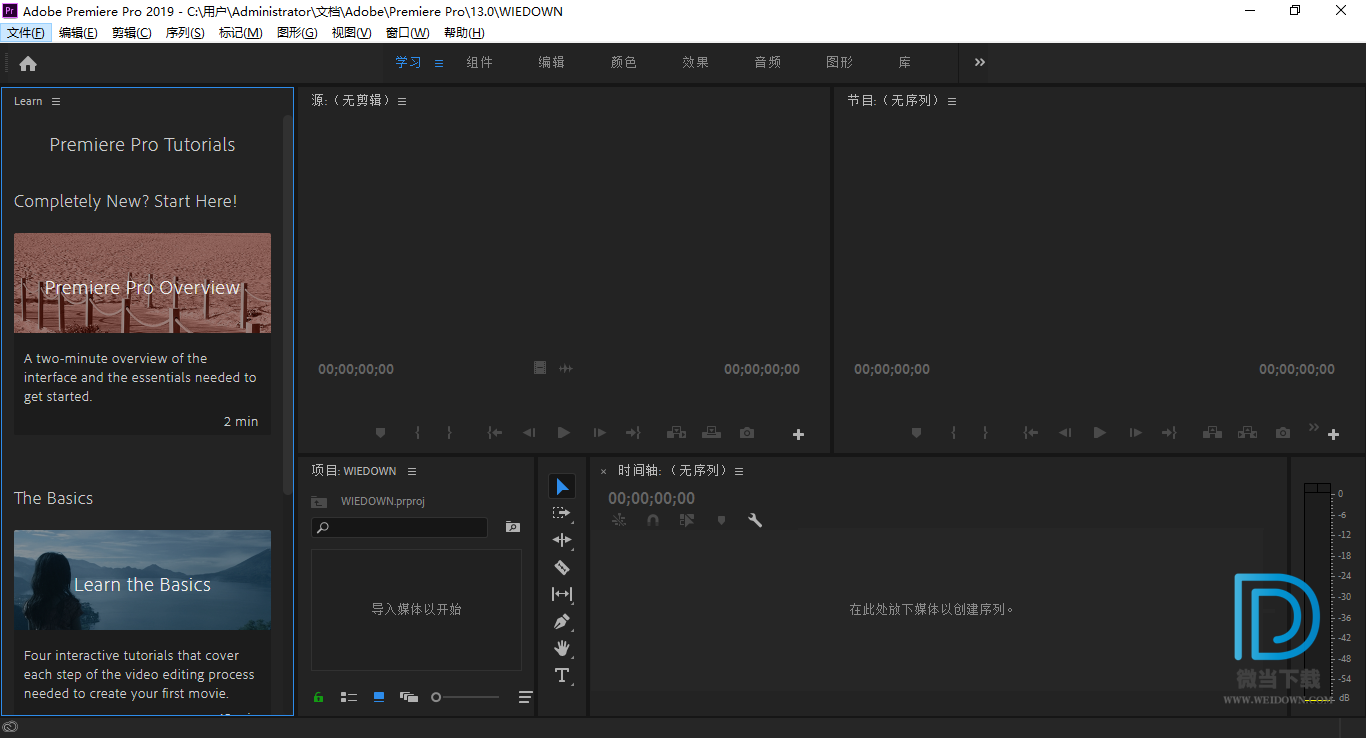
Task: Click Program monitor Export Frame camera
Action: click(x=1283, y=433)
